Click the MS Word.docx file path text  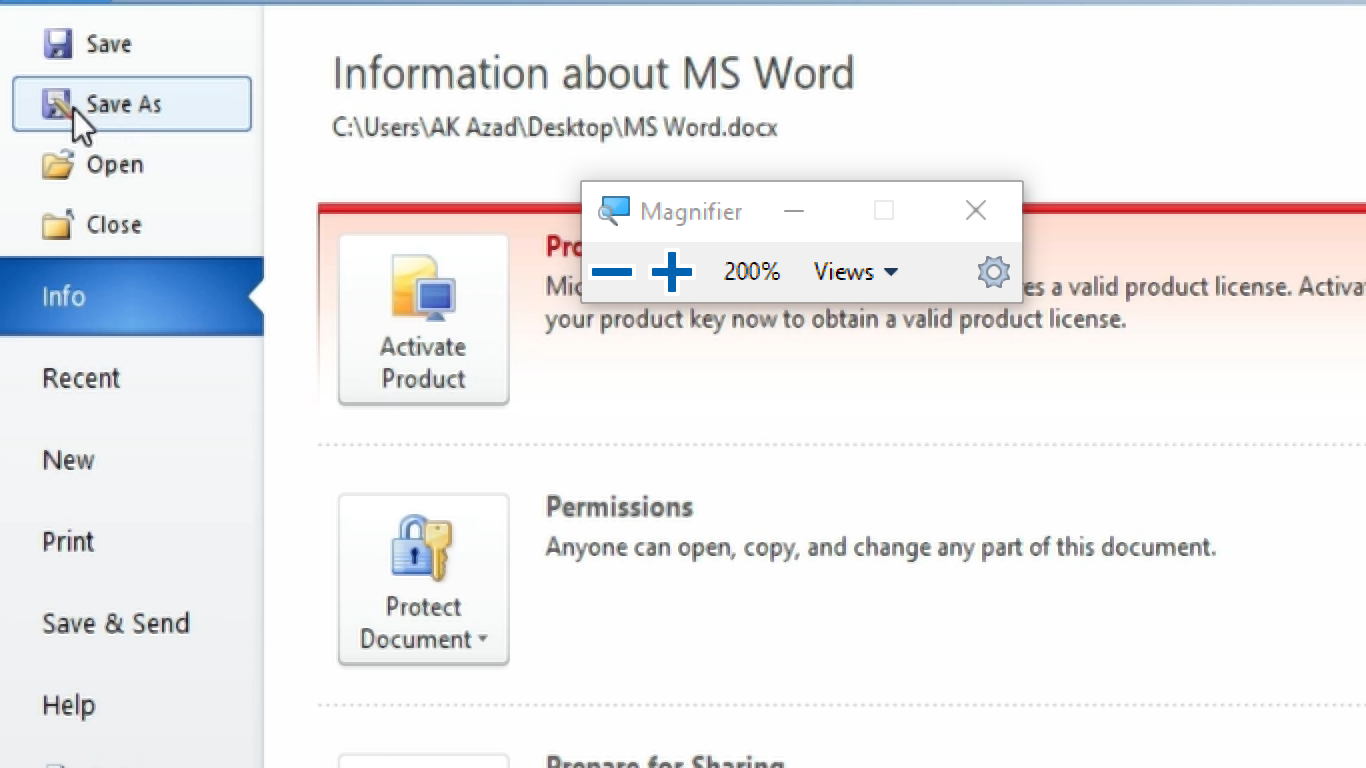pyautogui.click(x=555, y=128)
